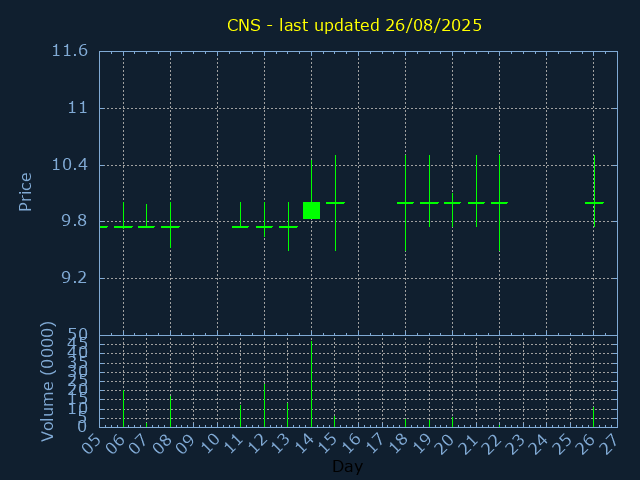Click the day 12 price candlestick
Screen dimensions: 640x480
pos(264,219)
